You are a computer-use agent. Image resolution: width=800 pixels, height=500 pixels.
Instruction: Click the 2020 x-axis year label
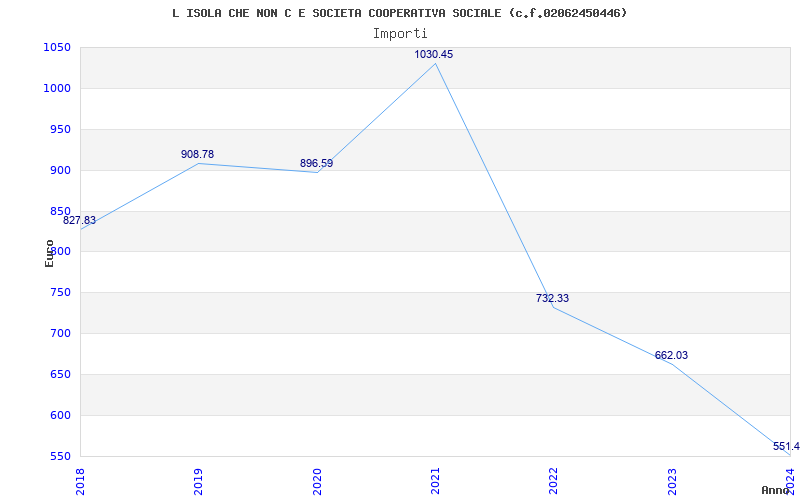[317, 482]
